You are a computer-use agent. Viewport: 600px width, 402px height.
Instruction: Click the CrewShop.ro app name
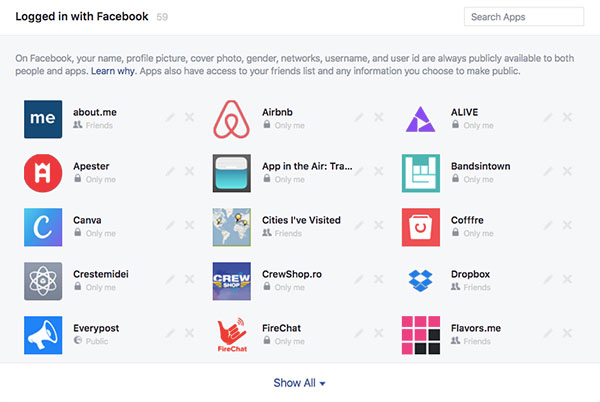[x=292, y=274]
